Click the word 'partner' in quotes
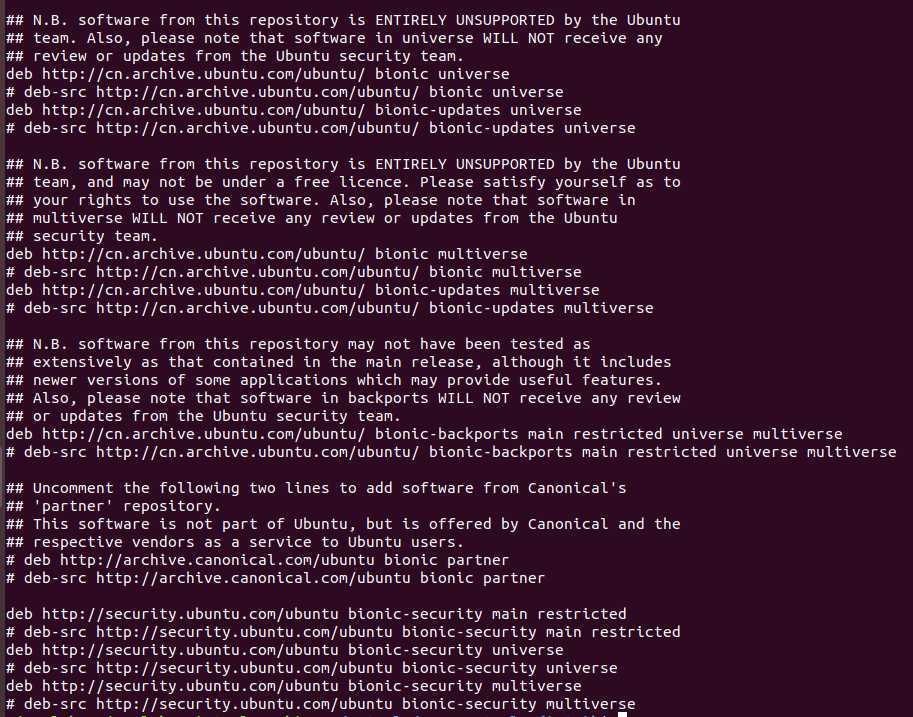The height and width of the screenshot is (717, 913). click(x=73, y=506)
